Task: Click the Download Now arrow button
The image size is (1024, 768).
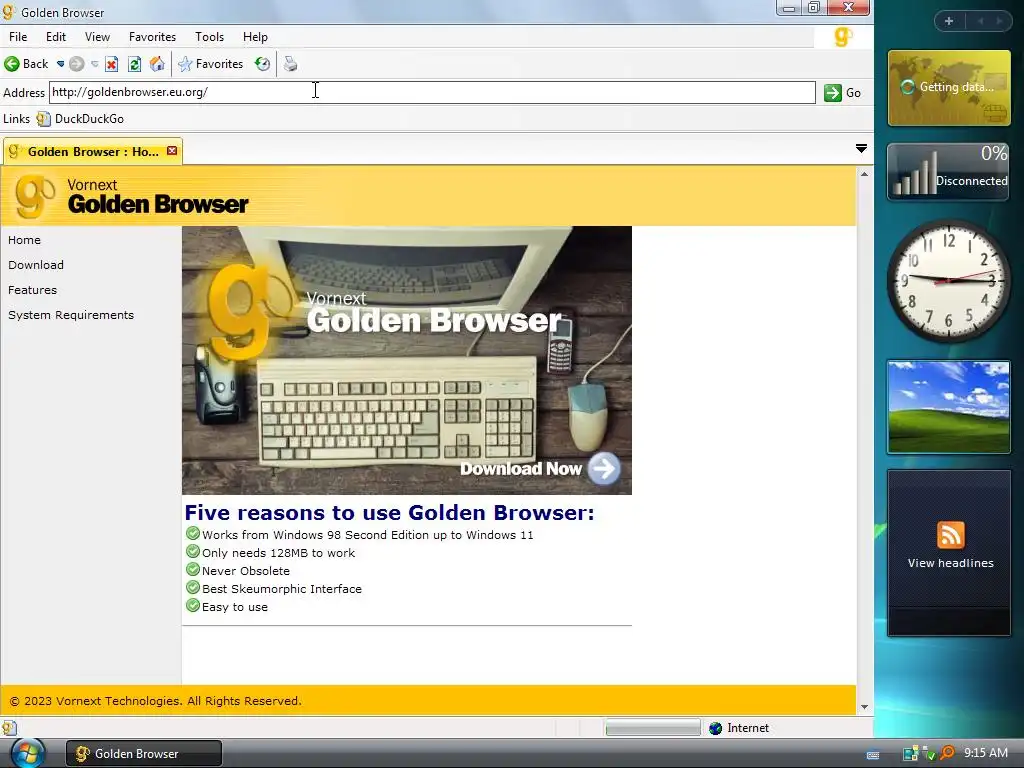Action: pos(603,468)
